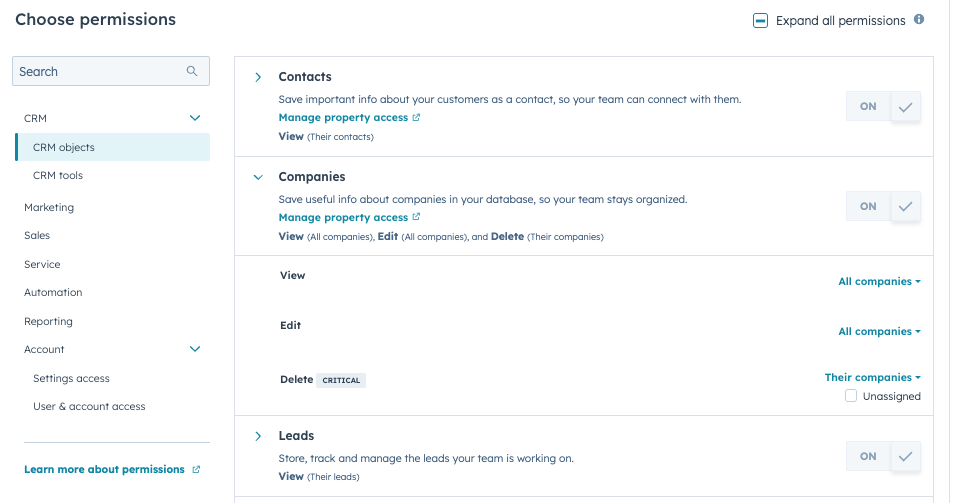Expand the Contacts permission section
Image resolution: width=959 pixels, height=503 pixels.
point(258,77)
